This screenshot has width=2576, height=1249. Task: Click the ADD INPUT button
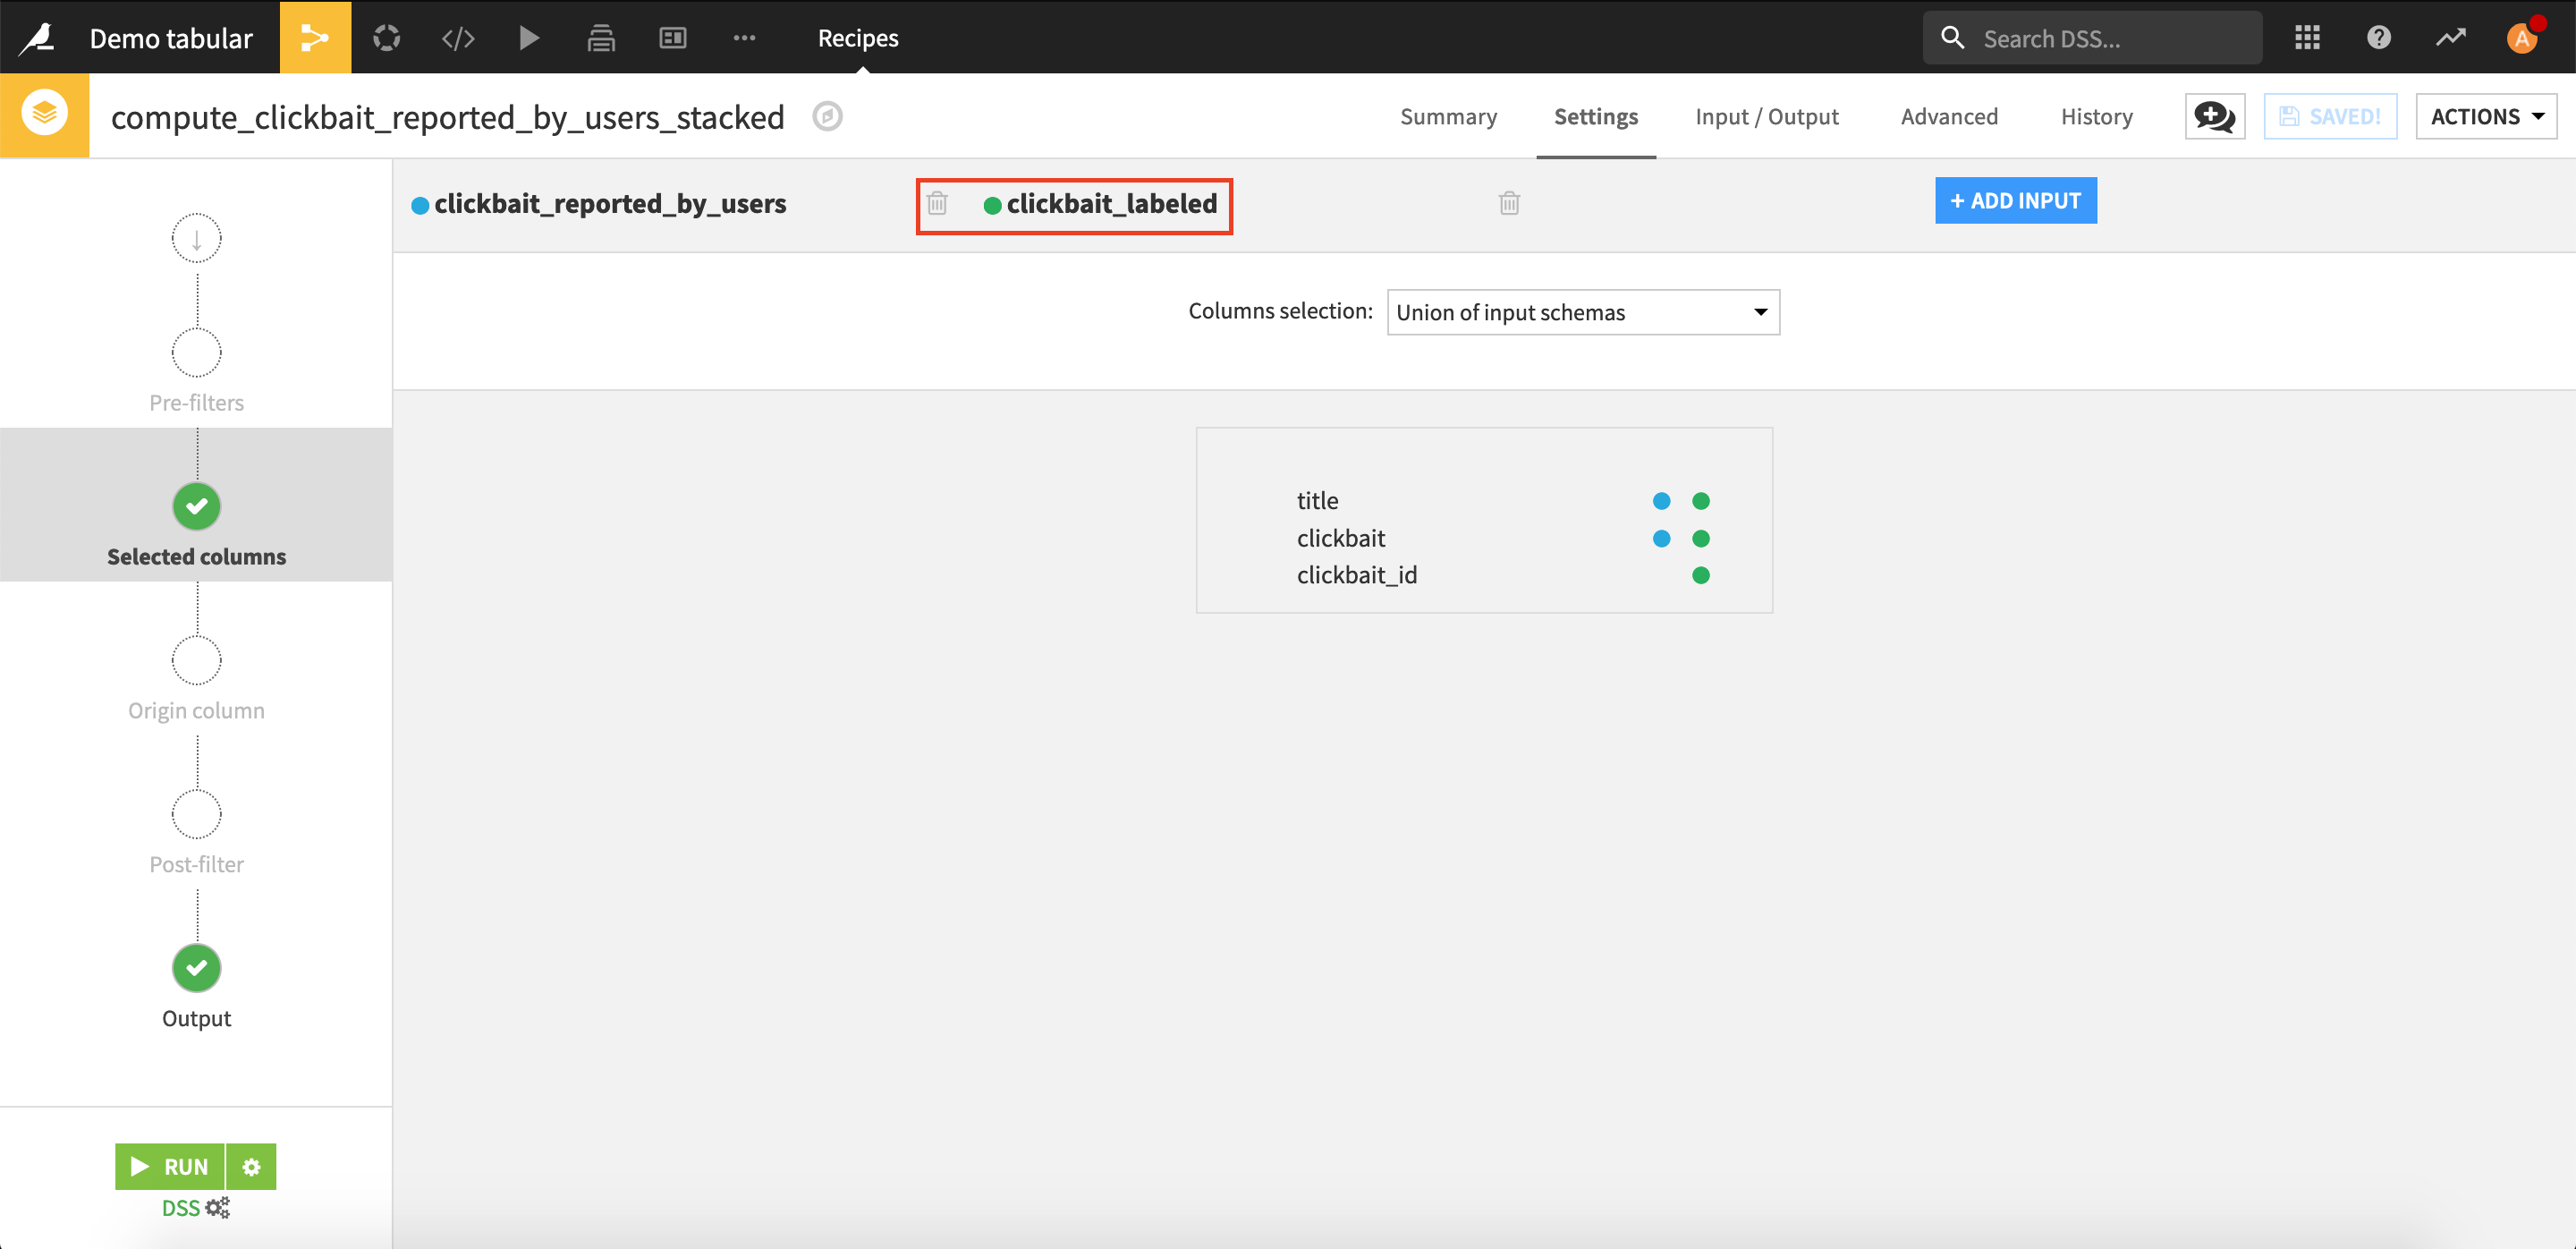(2015, 200)
